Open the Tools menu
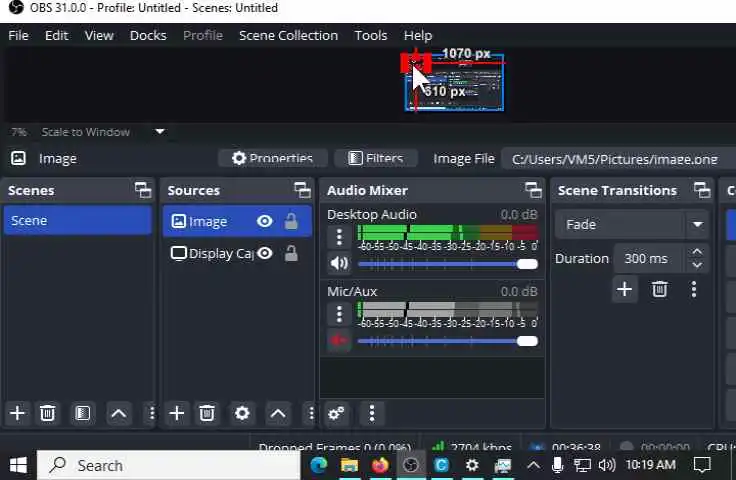Image resolution: width=736 pixels, height=480 pixels. tap(370, 35)
